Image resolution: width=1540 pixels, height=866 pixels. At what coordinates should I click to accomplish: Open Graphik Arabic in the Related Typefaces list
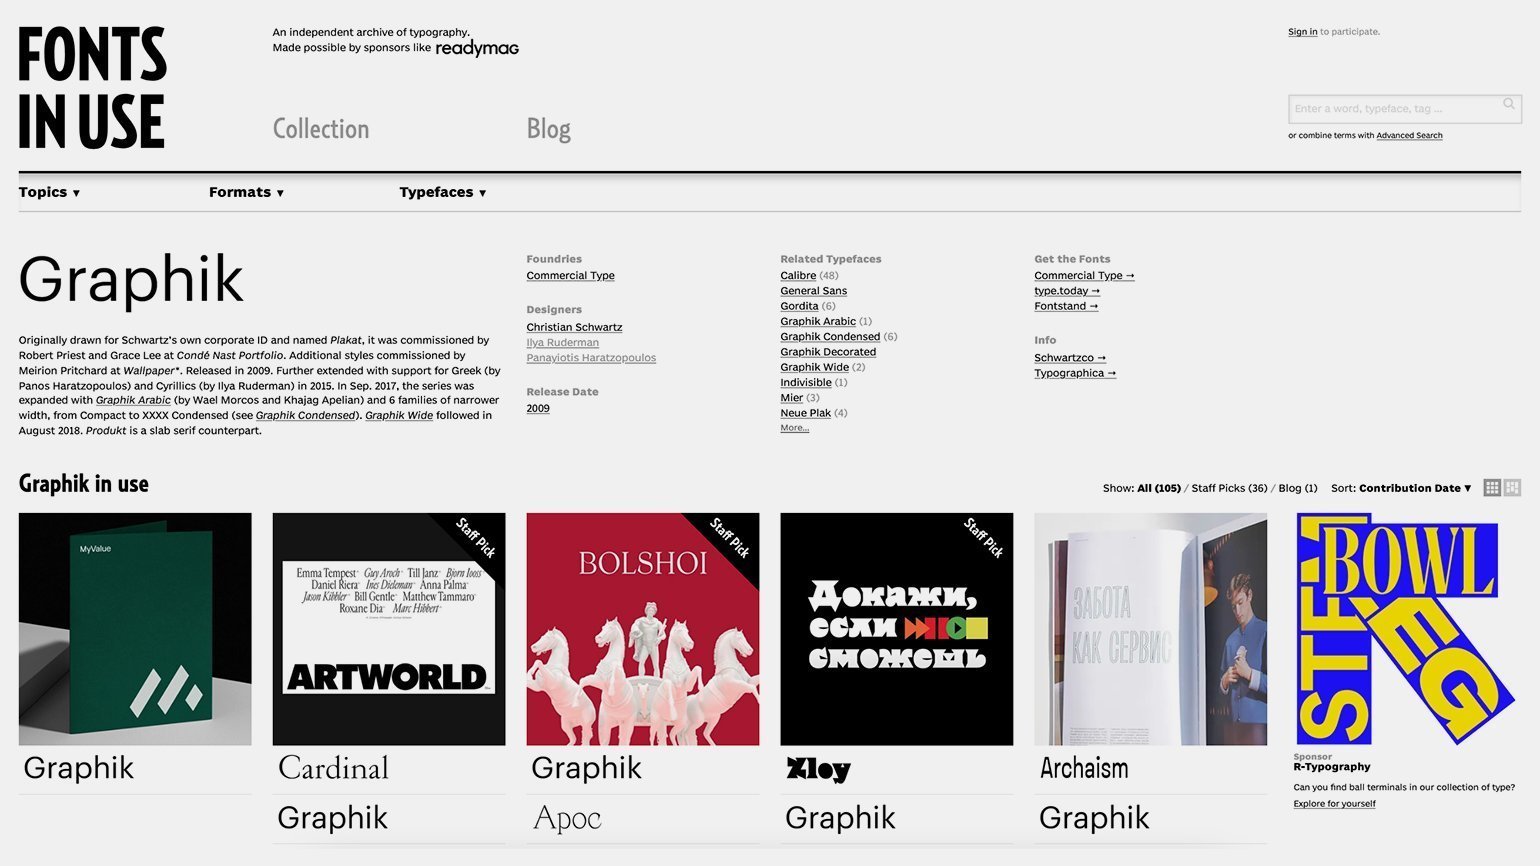pos(818,321)
